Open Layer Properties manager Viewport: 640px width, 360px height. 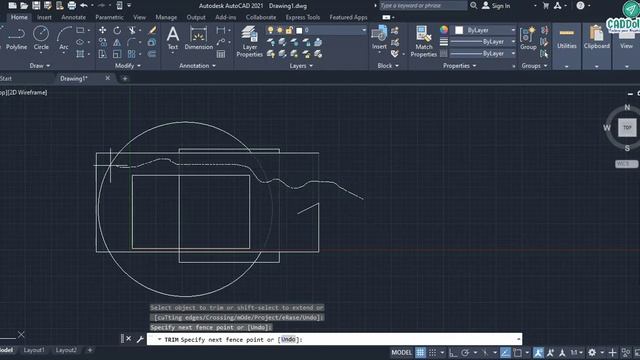(249, 41)
